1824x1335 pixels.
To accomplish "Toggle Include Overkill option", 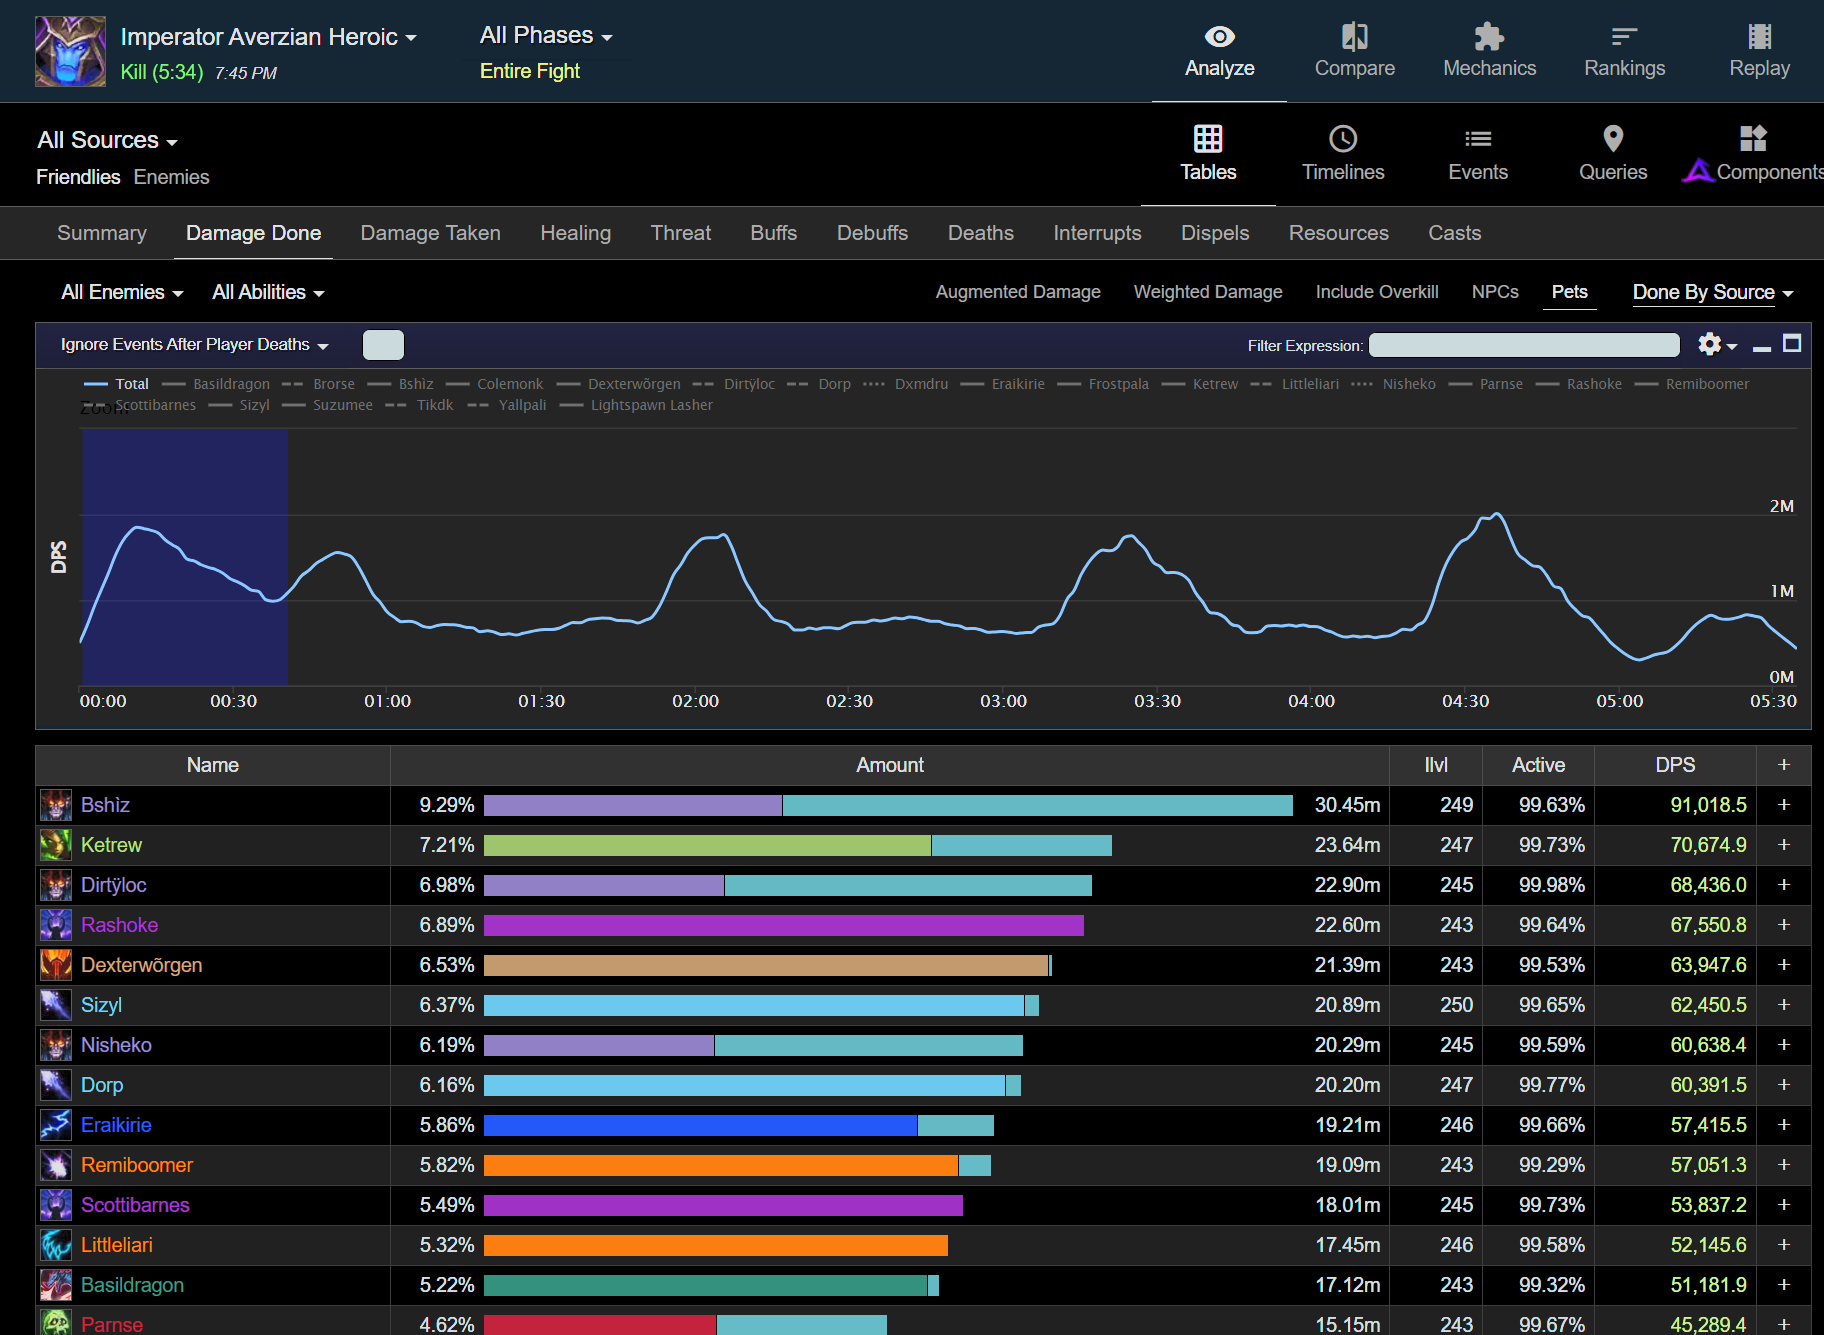I will (1376, 292).
